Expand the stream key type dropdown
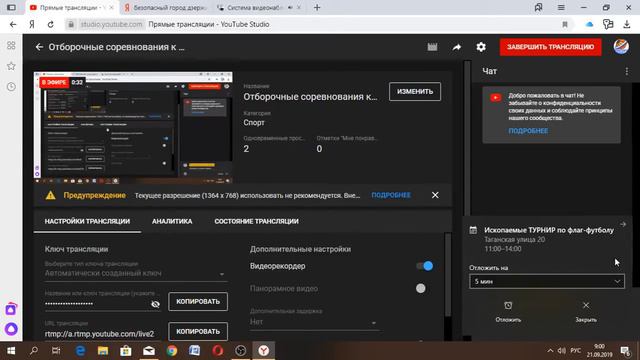This screenshot has width=640, height=360. pyautogui.click(x=135, y=273)
